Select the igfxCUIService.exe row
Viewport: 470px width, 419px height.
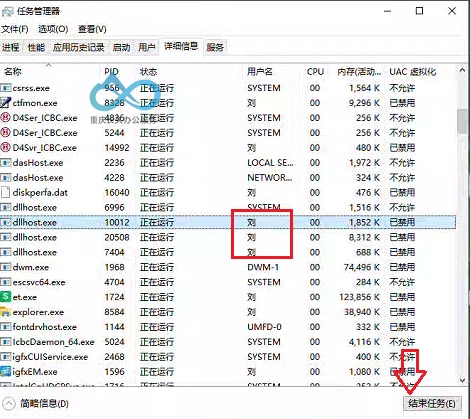click(228, 357)
